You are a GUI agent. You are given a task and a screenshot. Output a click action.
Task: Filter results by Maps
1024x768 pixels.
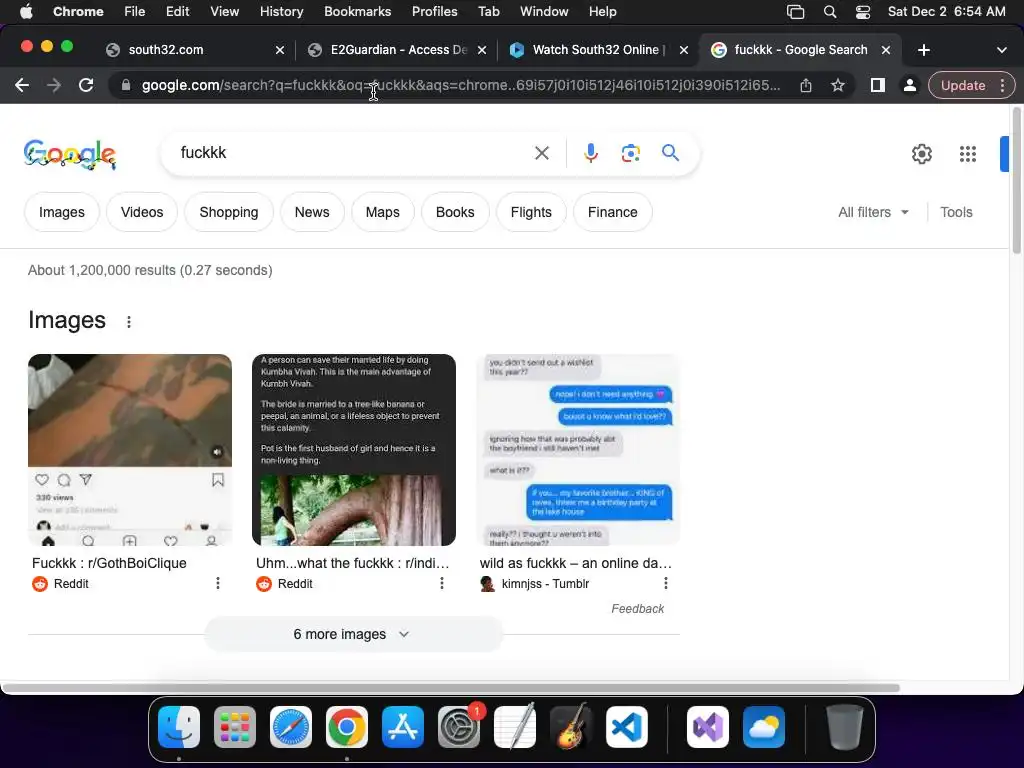[x=382, y=212]
